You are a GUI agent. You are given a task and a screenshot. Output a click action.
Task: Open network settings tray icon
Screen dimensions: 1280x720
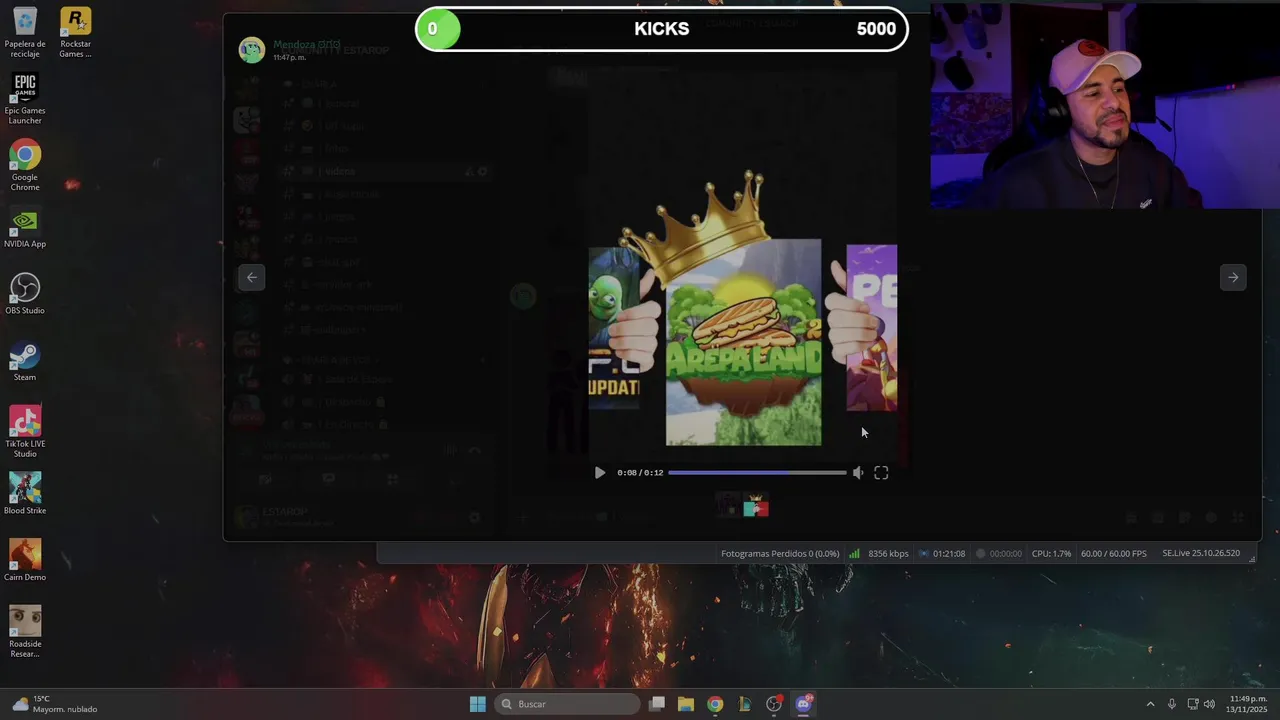(1192, 704)
